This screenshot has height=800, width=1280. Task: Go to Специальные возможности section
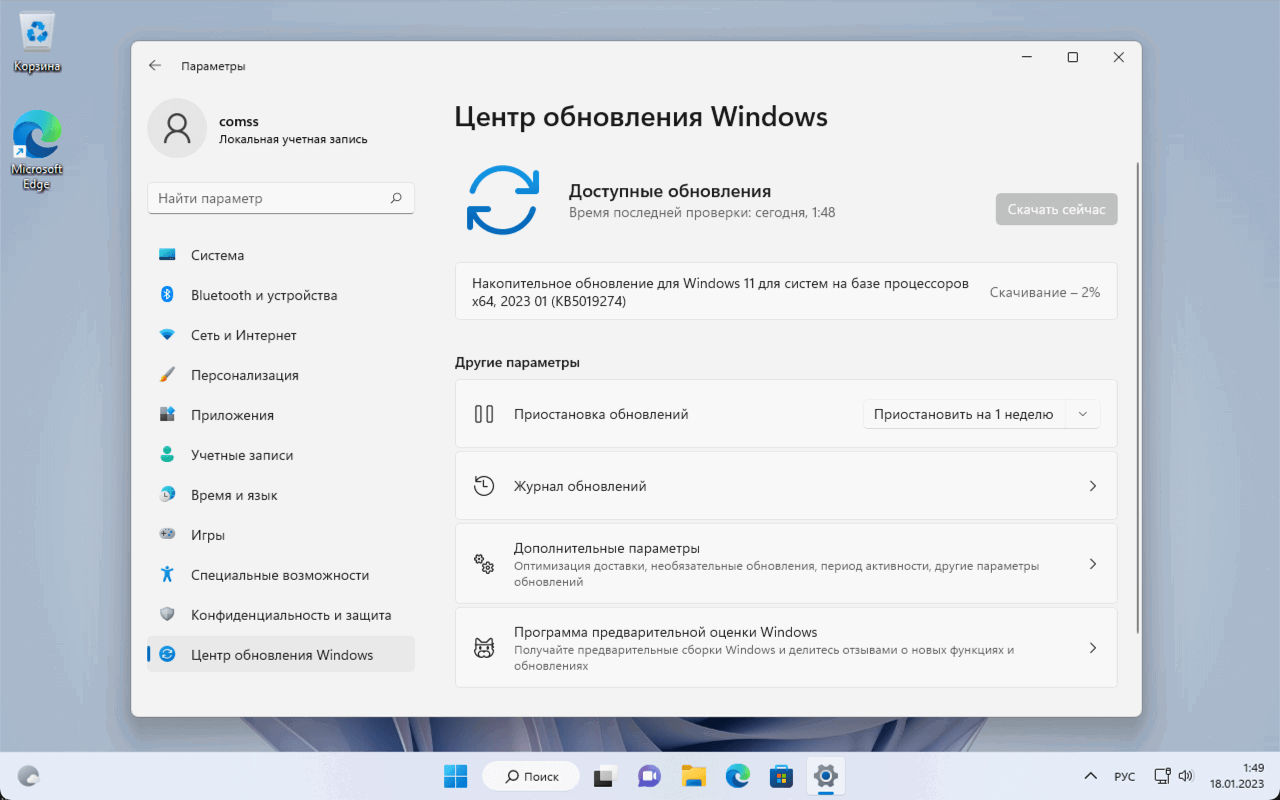280,575
